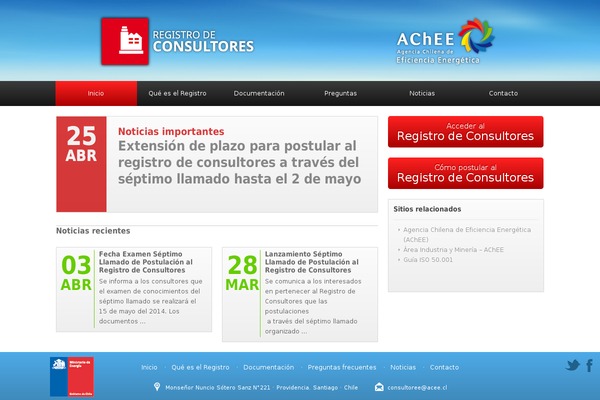Click the 03 ABR green date
The height and width of the screenshot is (400, 600).
(x=76, y=273)
